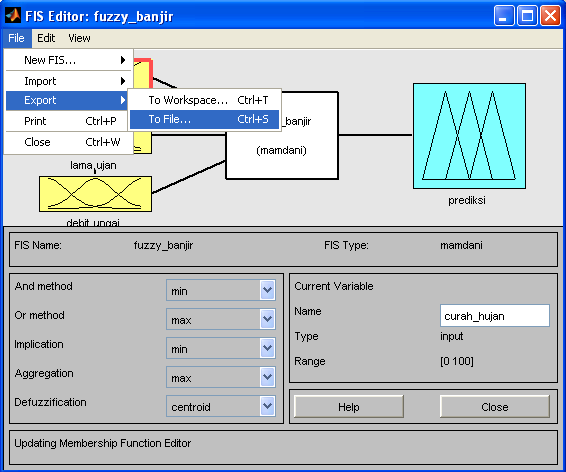Click the curah_hujan Name input field
The height and width of the screenshot is (472, 566).
[495, 316]
